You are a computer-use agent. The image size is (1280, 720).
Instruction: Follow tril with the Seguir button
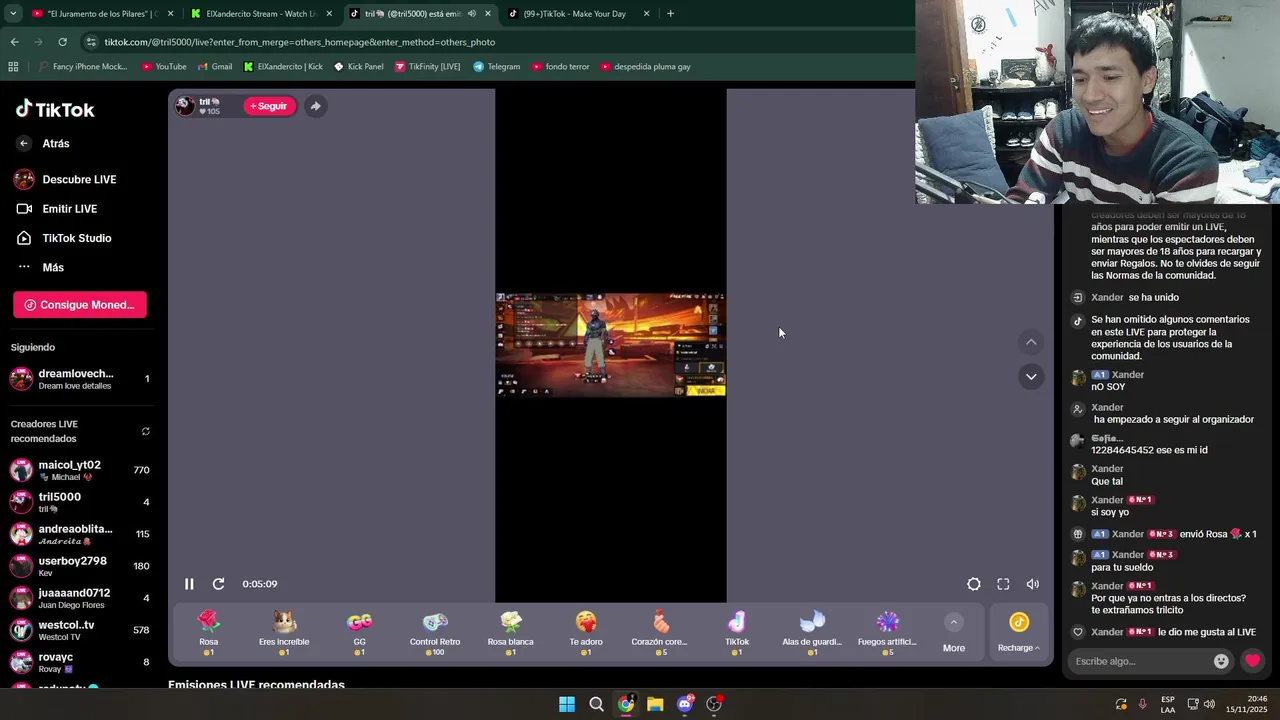point(268,106)
